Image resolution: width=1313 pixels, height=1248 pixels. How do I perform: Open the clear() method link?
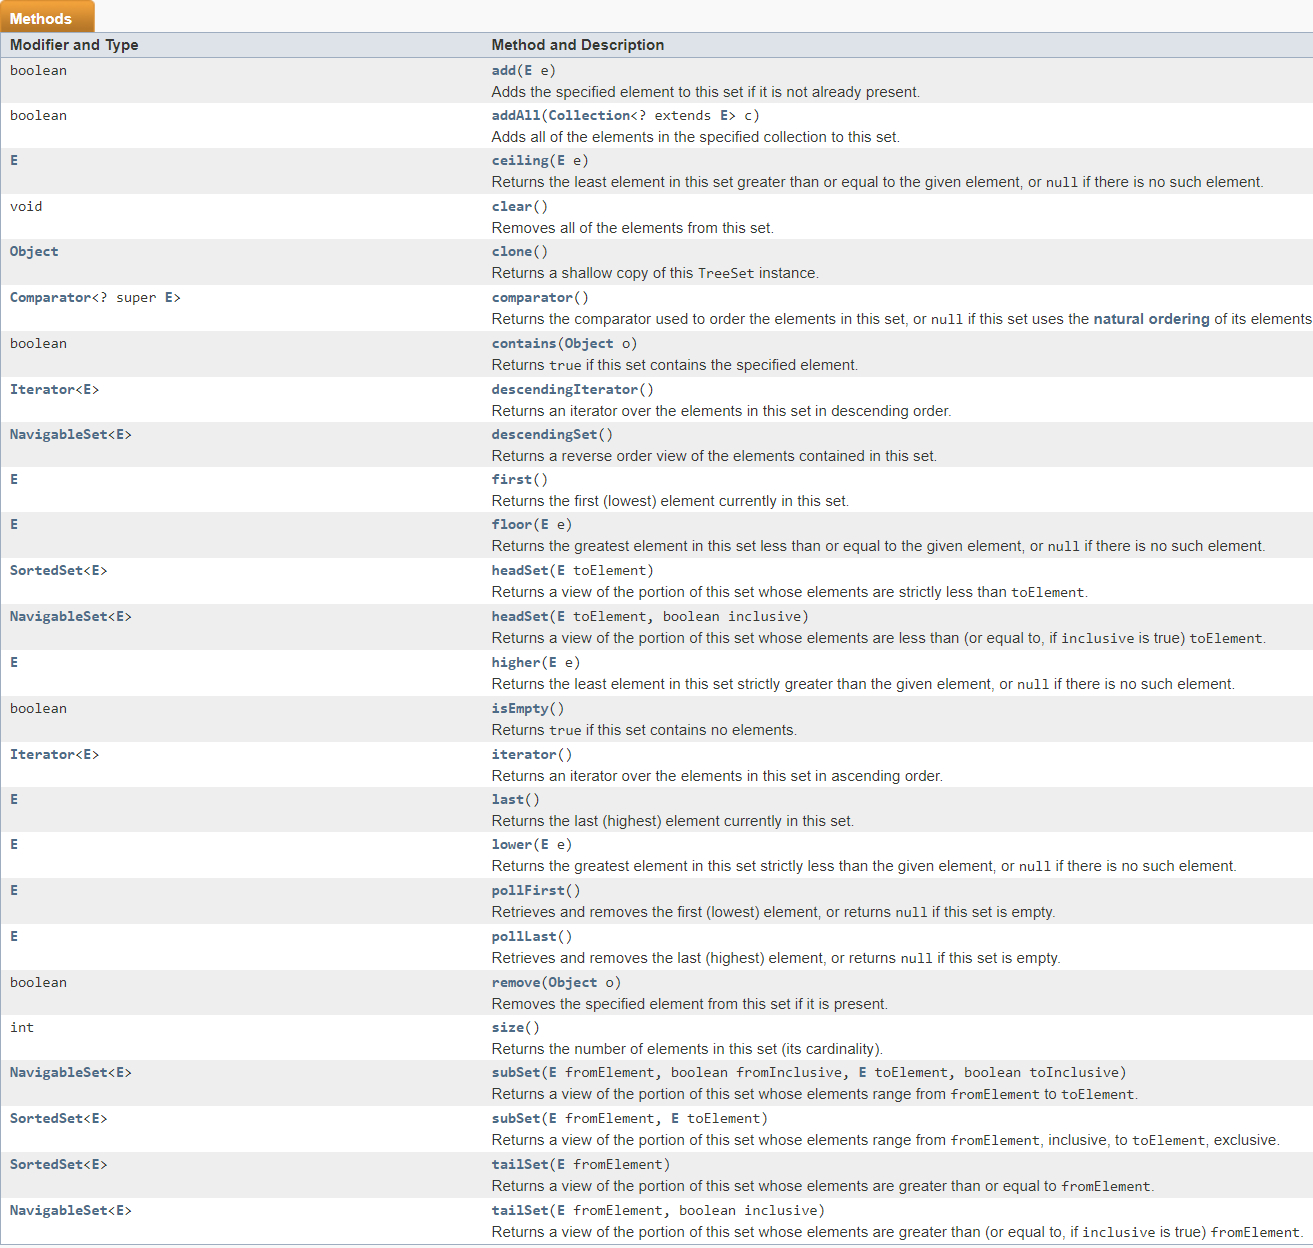click(511, 206)
